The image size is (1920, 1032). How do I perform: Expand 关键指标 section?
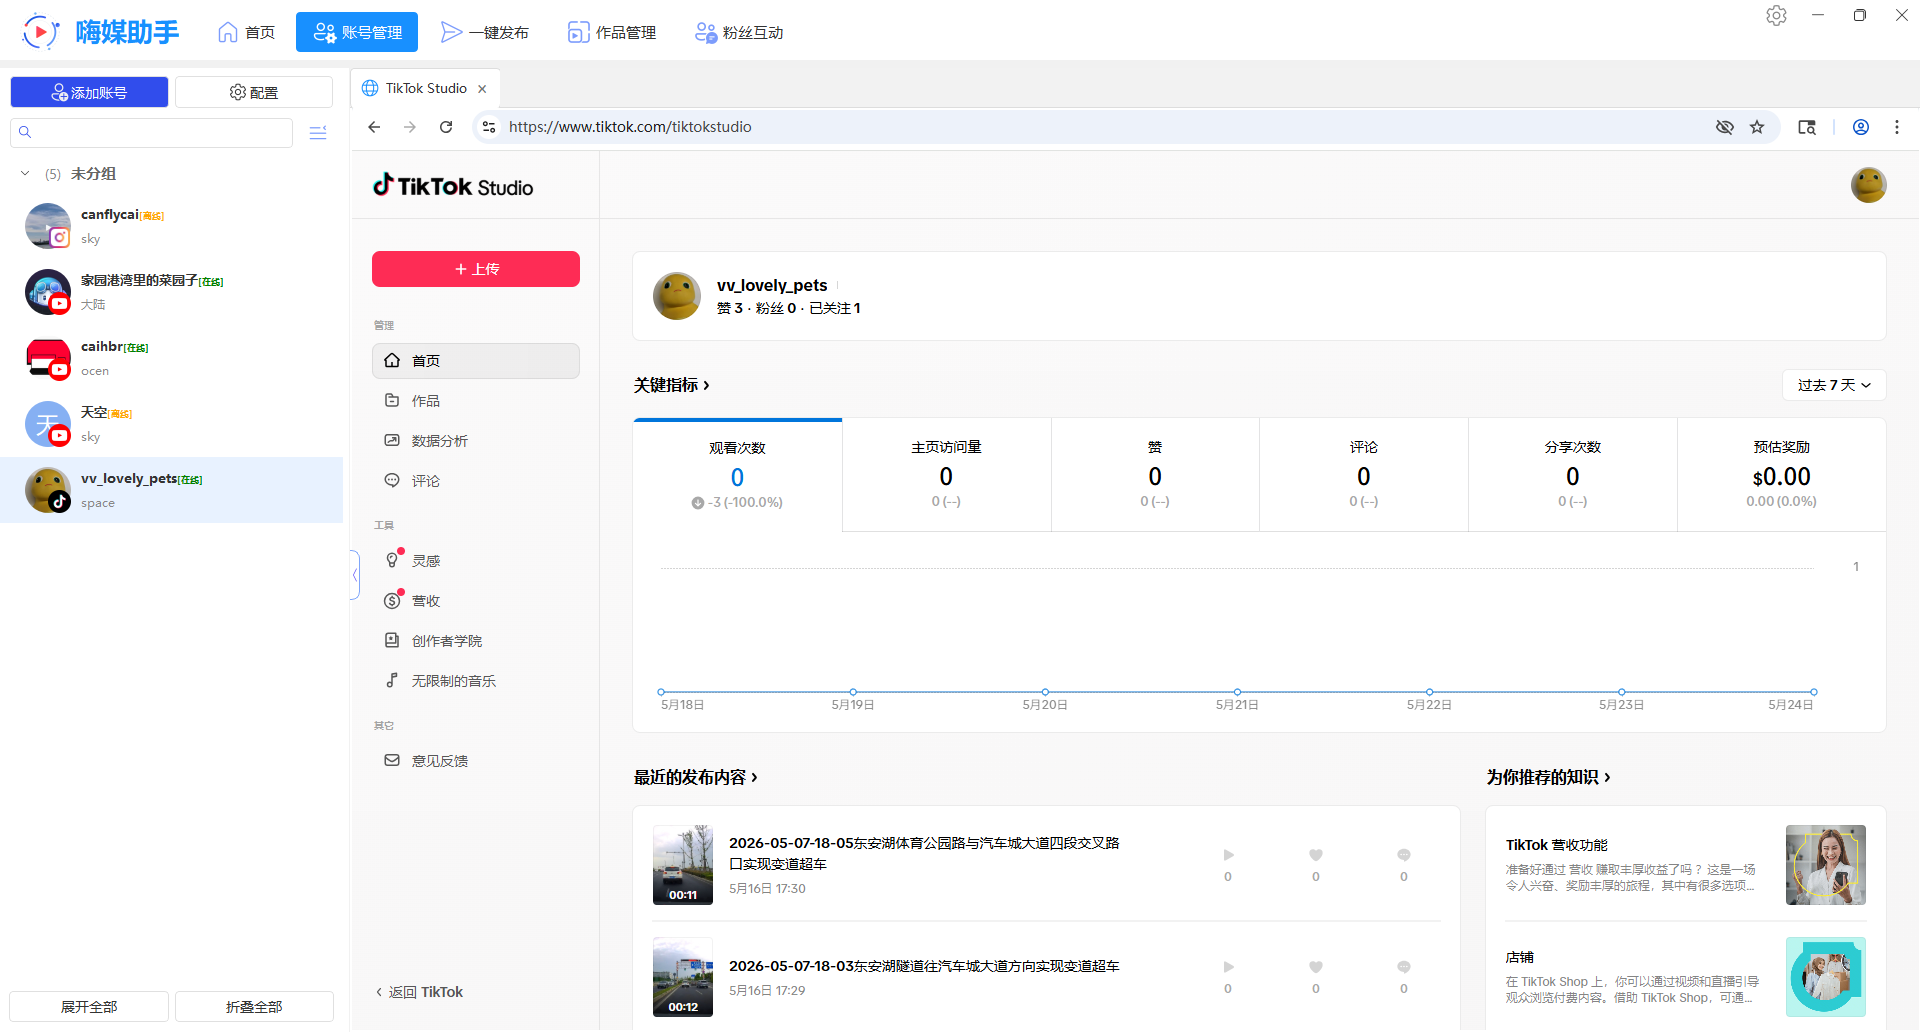point(672,385)
